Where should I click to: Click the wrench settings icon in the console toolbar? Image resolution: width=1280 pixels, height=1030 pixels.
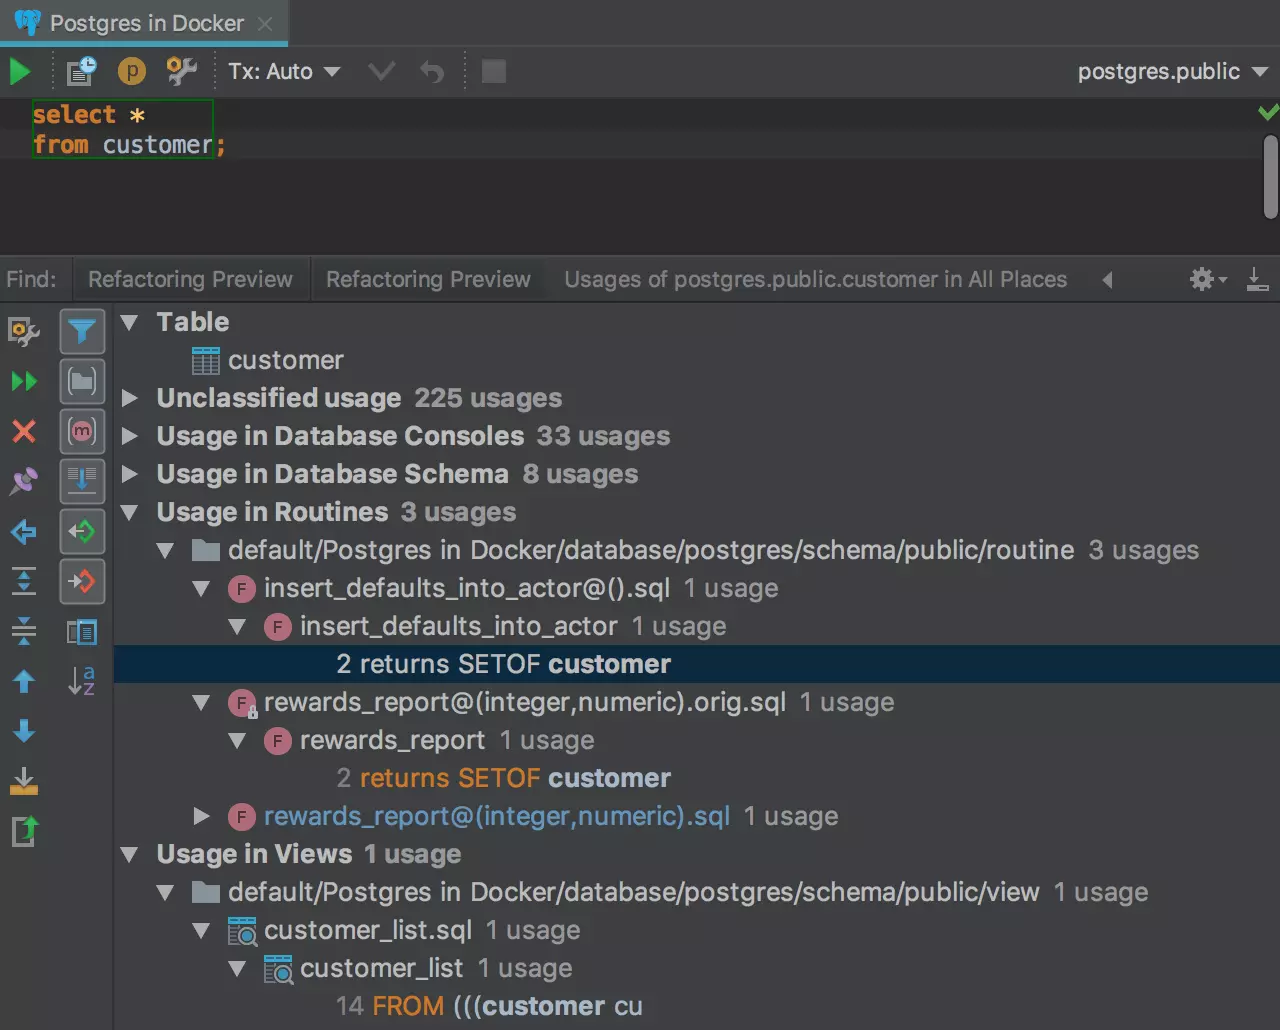pyautogui.click(x=181, y=71)
